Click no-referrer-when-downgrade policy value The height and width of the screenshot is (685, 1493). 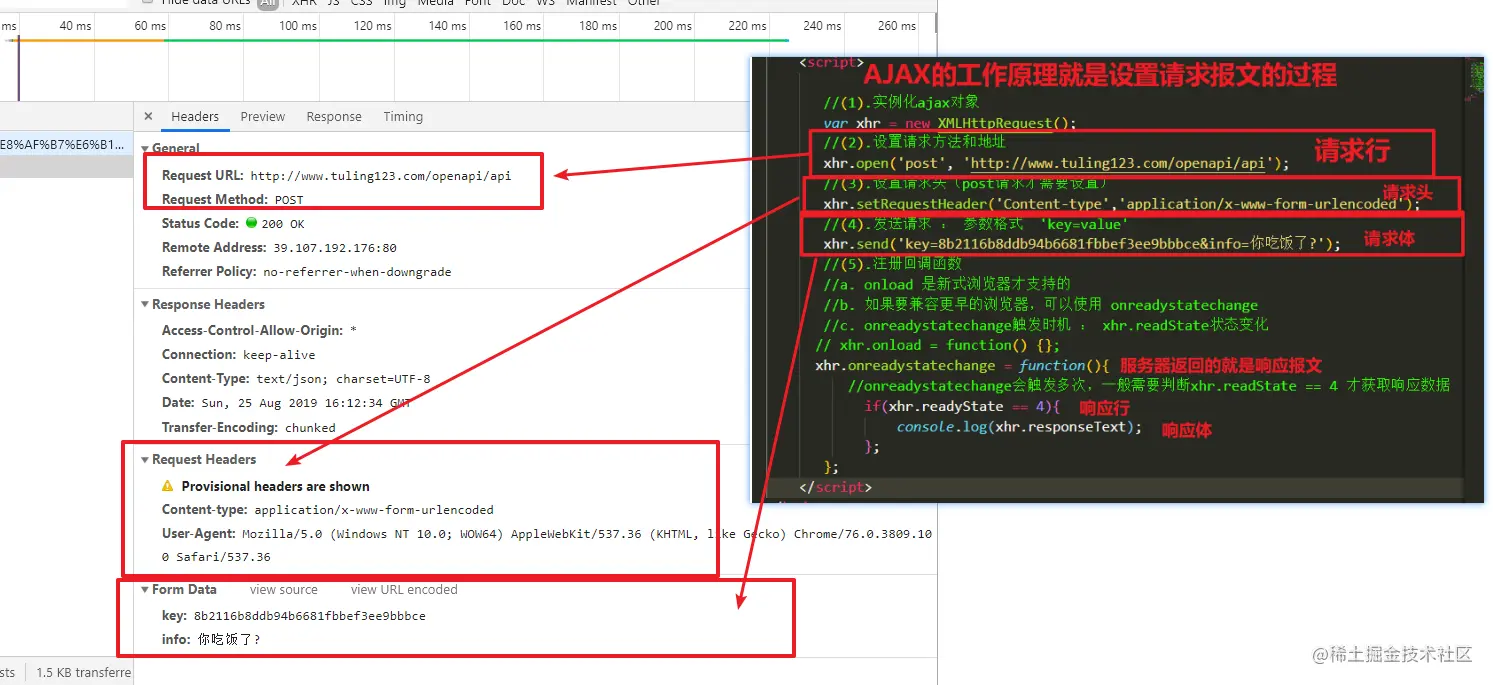coord(357,272)
